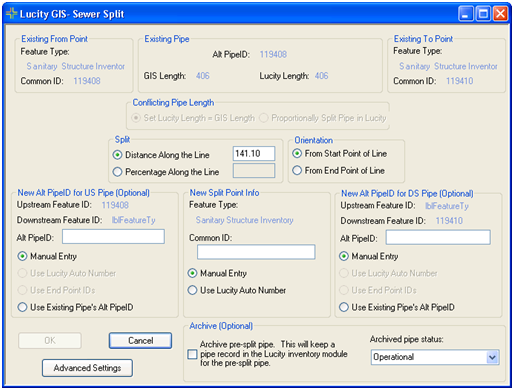
Task: Click the Distance Along the Line value field
Action: pos(254,154)
